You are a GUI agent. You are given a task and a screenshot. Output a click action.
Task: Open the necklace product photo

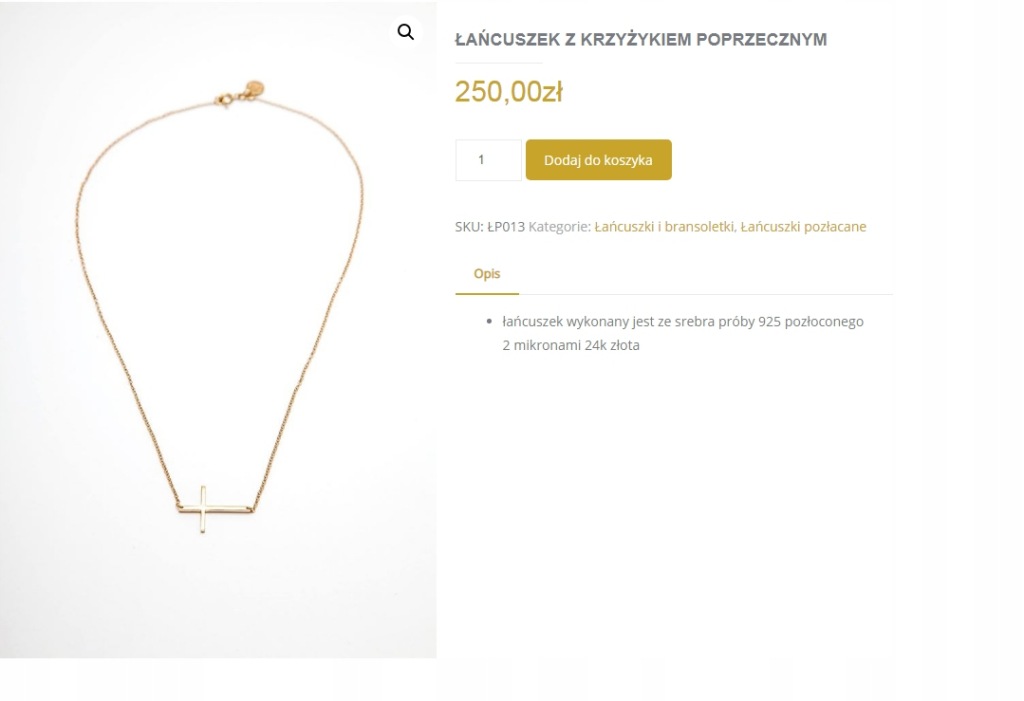[x=218, y=329]
